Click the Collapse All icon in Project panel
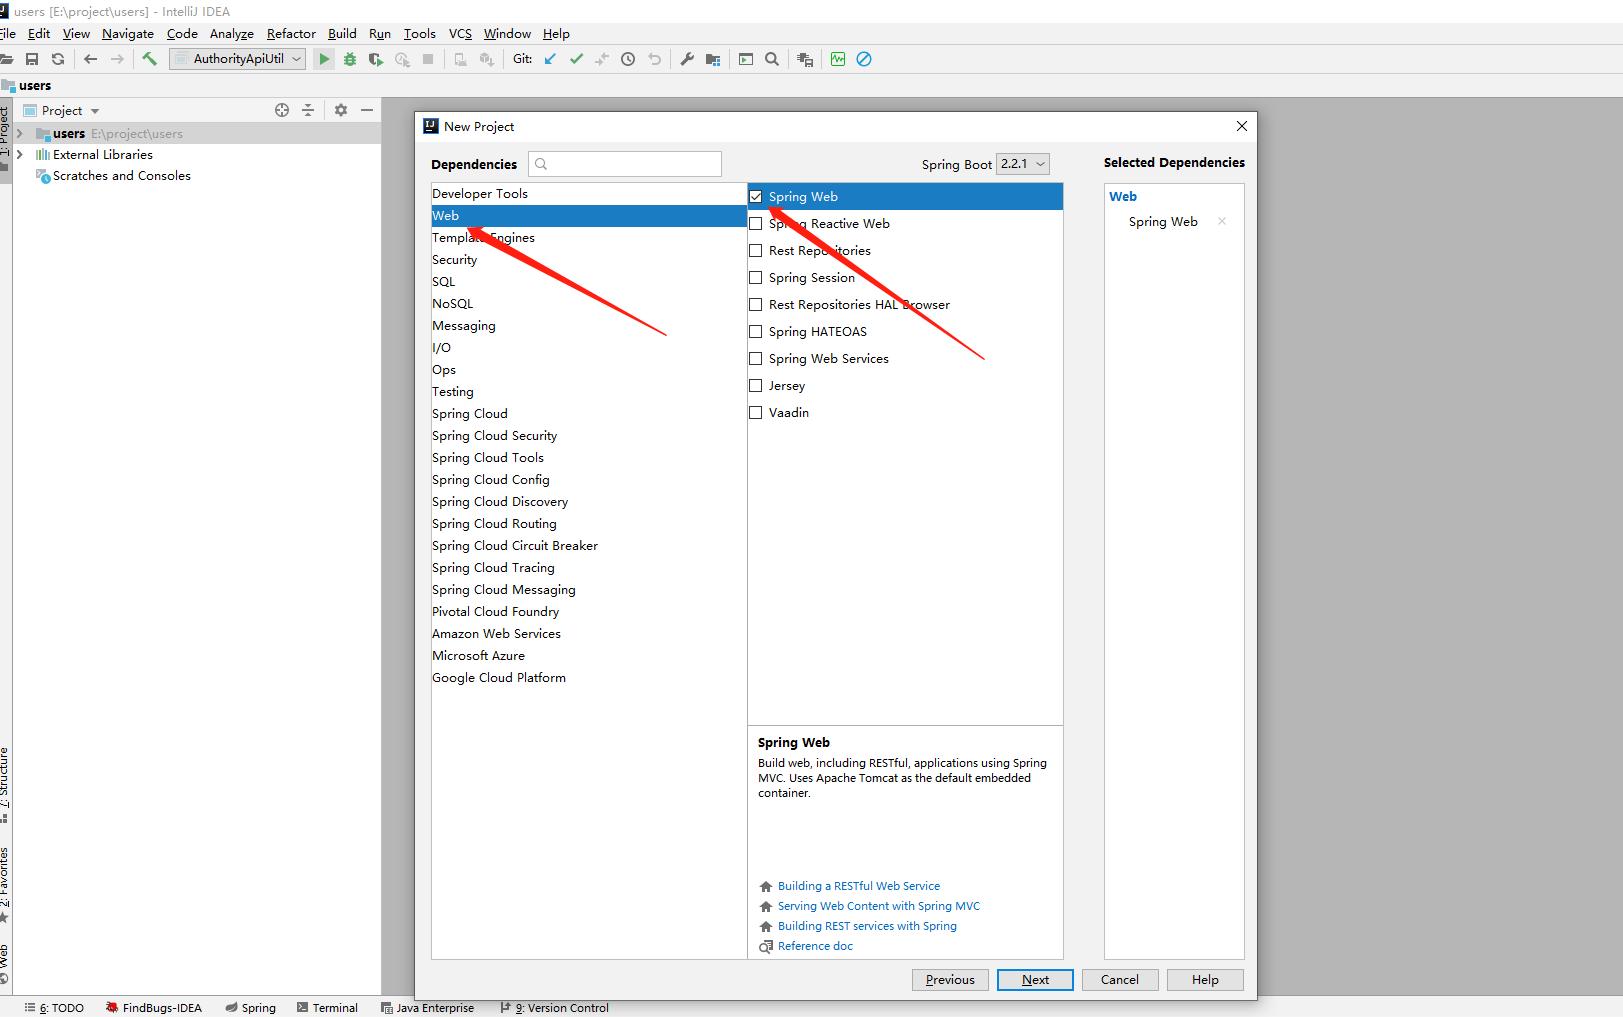 pyautogui.click(x=308, y=110)
